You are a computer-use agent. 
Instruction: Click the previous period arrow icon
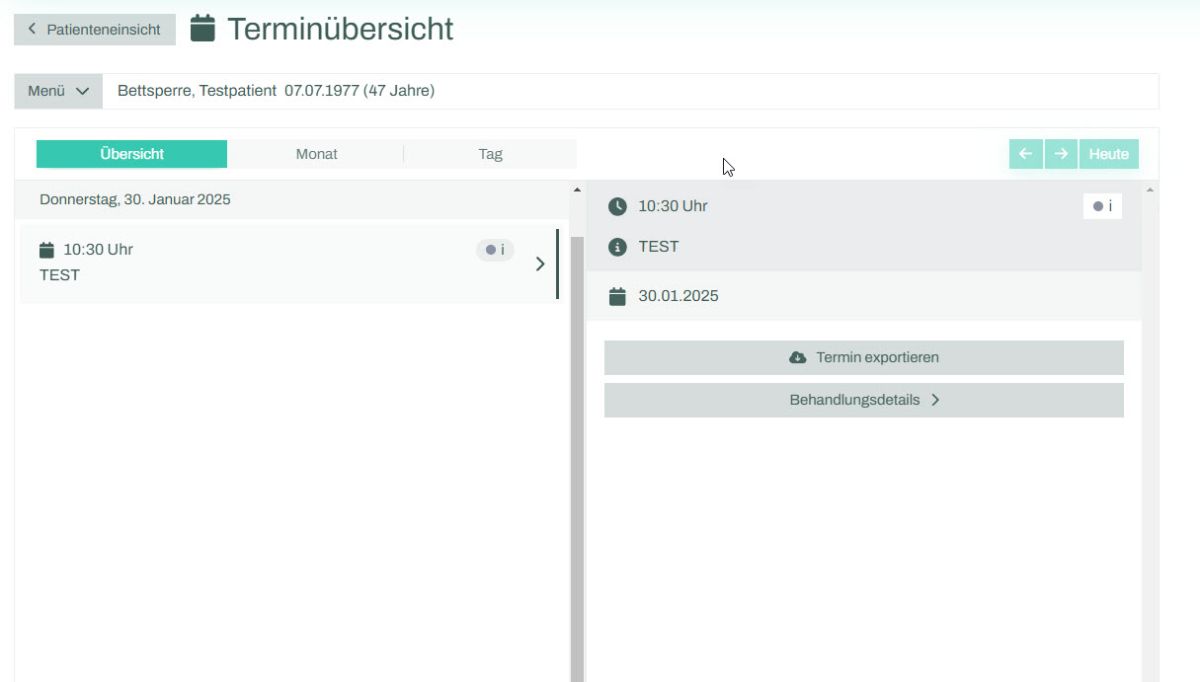tap(1025, 154)
